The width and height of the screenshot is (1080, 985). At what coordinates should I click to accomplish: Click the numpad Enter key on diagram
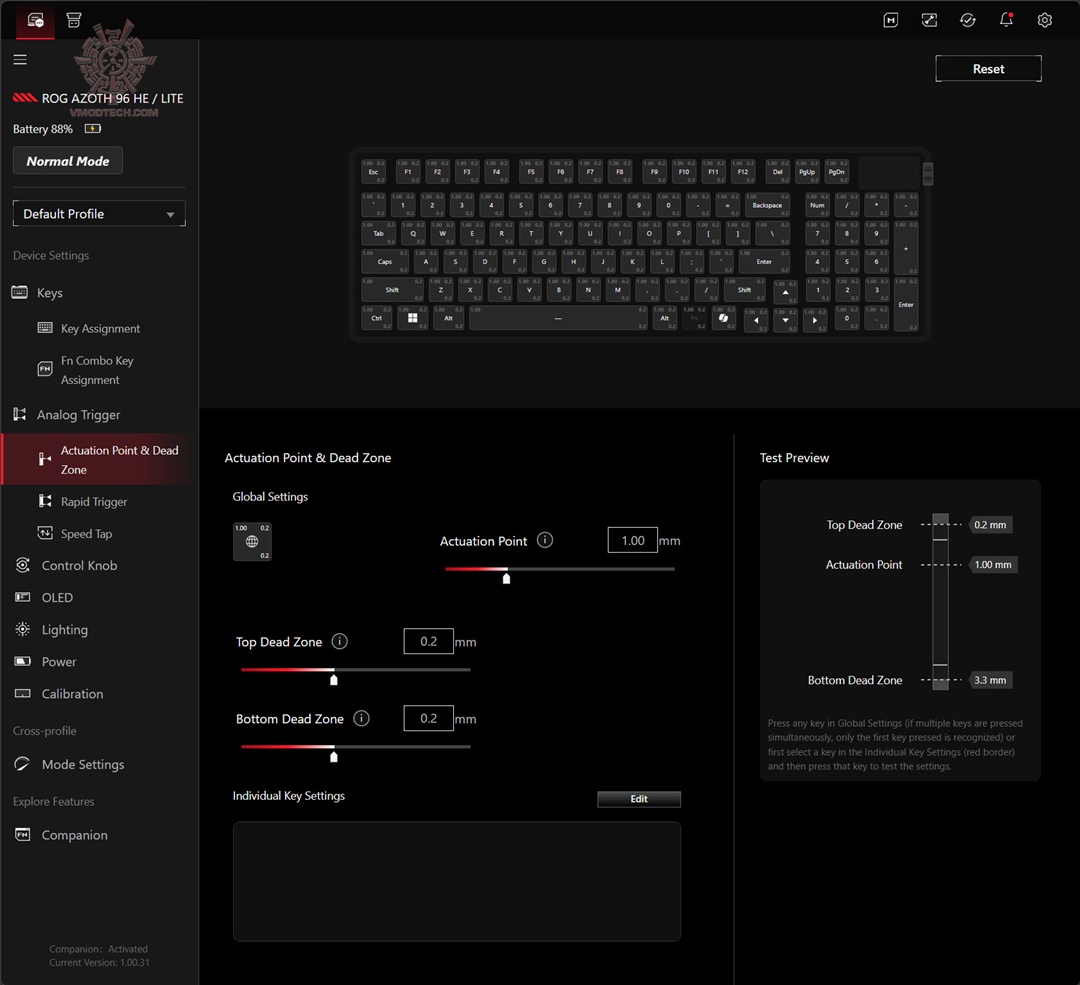click(906, 304)
